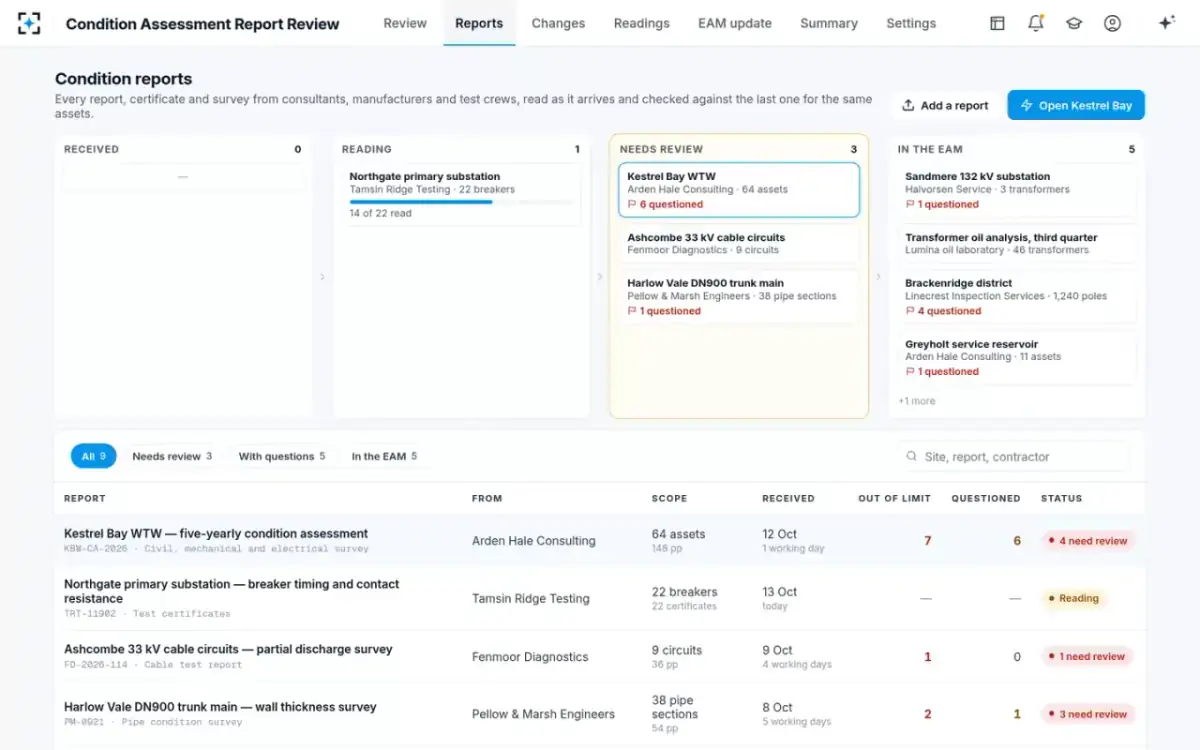Open the Brackenridge district card
This screenshot has width=1200, height=750.
tap(1017, 296)
